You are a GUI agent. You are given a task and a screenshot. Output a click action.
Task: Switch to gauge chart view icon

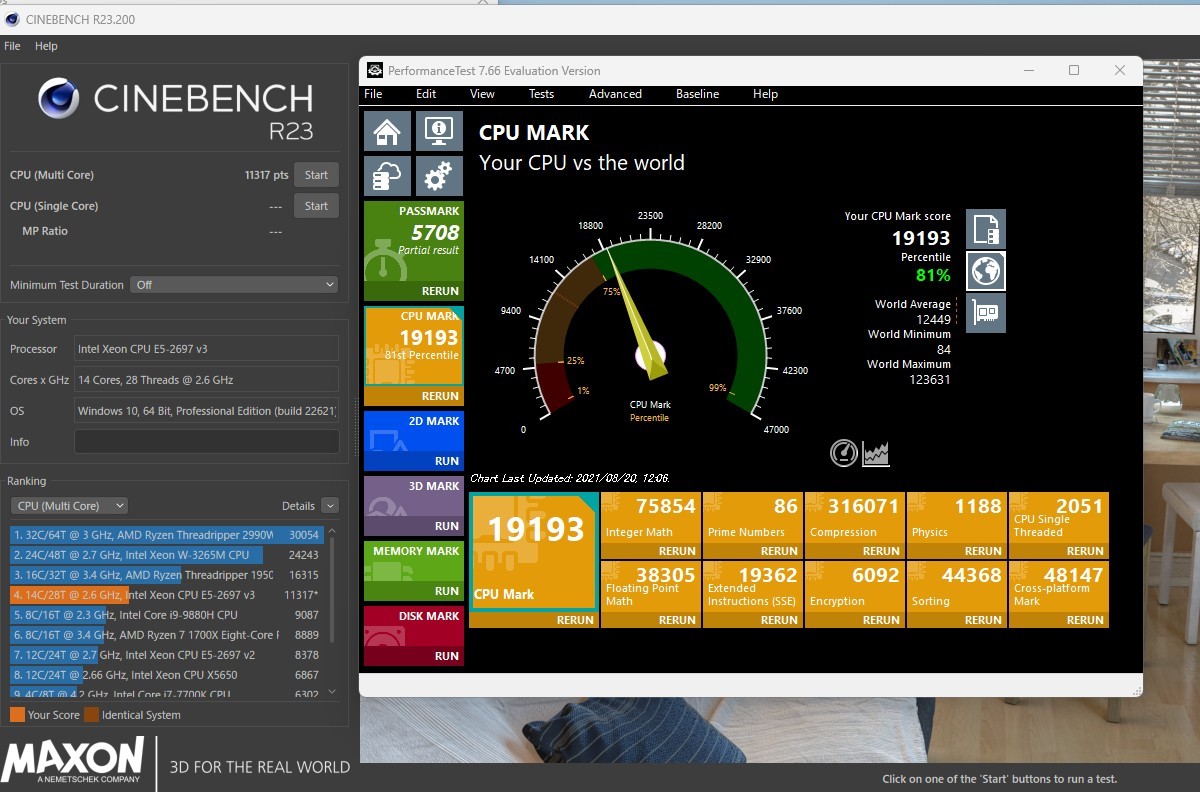(x=844, y=453)
